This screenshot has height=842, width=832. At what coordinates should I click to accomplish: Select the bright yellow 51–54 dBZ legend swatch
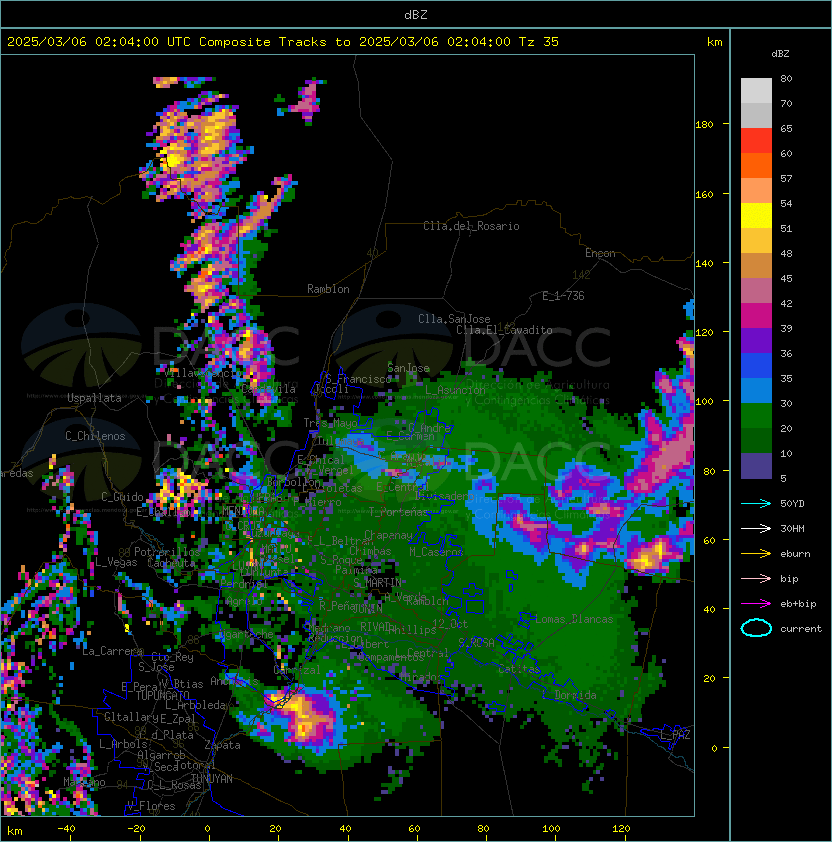756,216
